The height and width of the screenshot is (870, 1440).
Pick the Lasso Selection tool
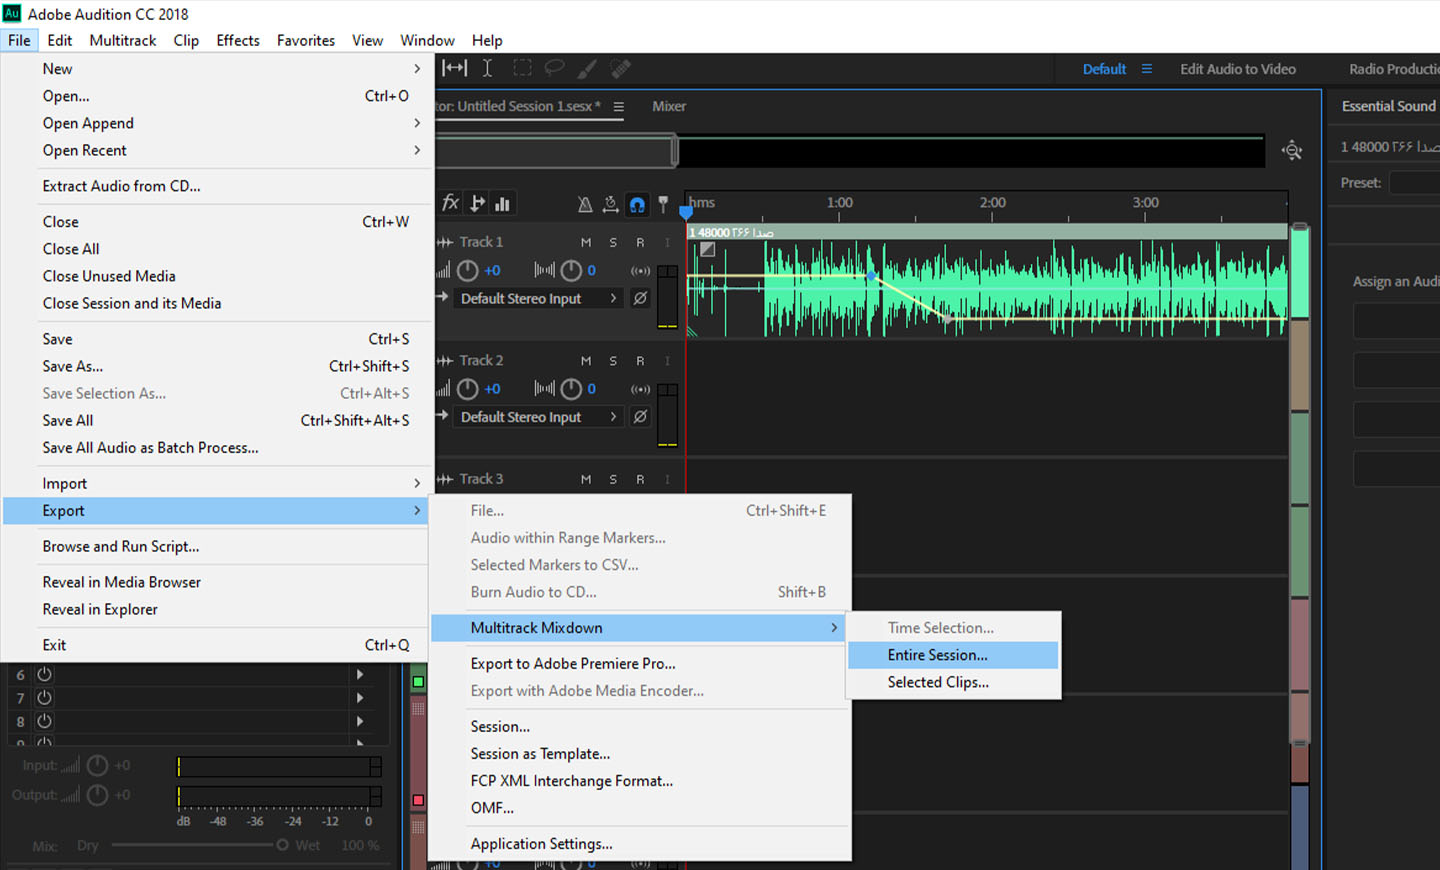click(554, 68)
